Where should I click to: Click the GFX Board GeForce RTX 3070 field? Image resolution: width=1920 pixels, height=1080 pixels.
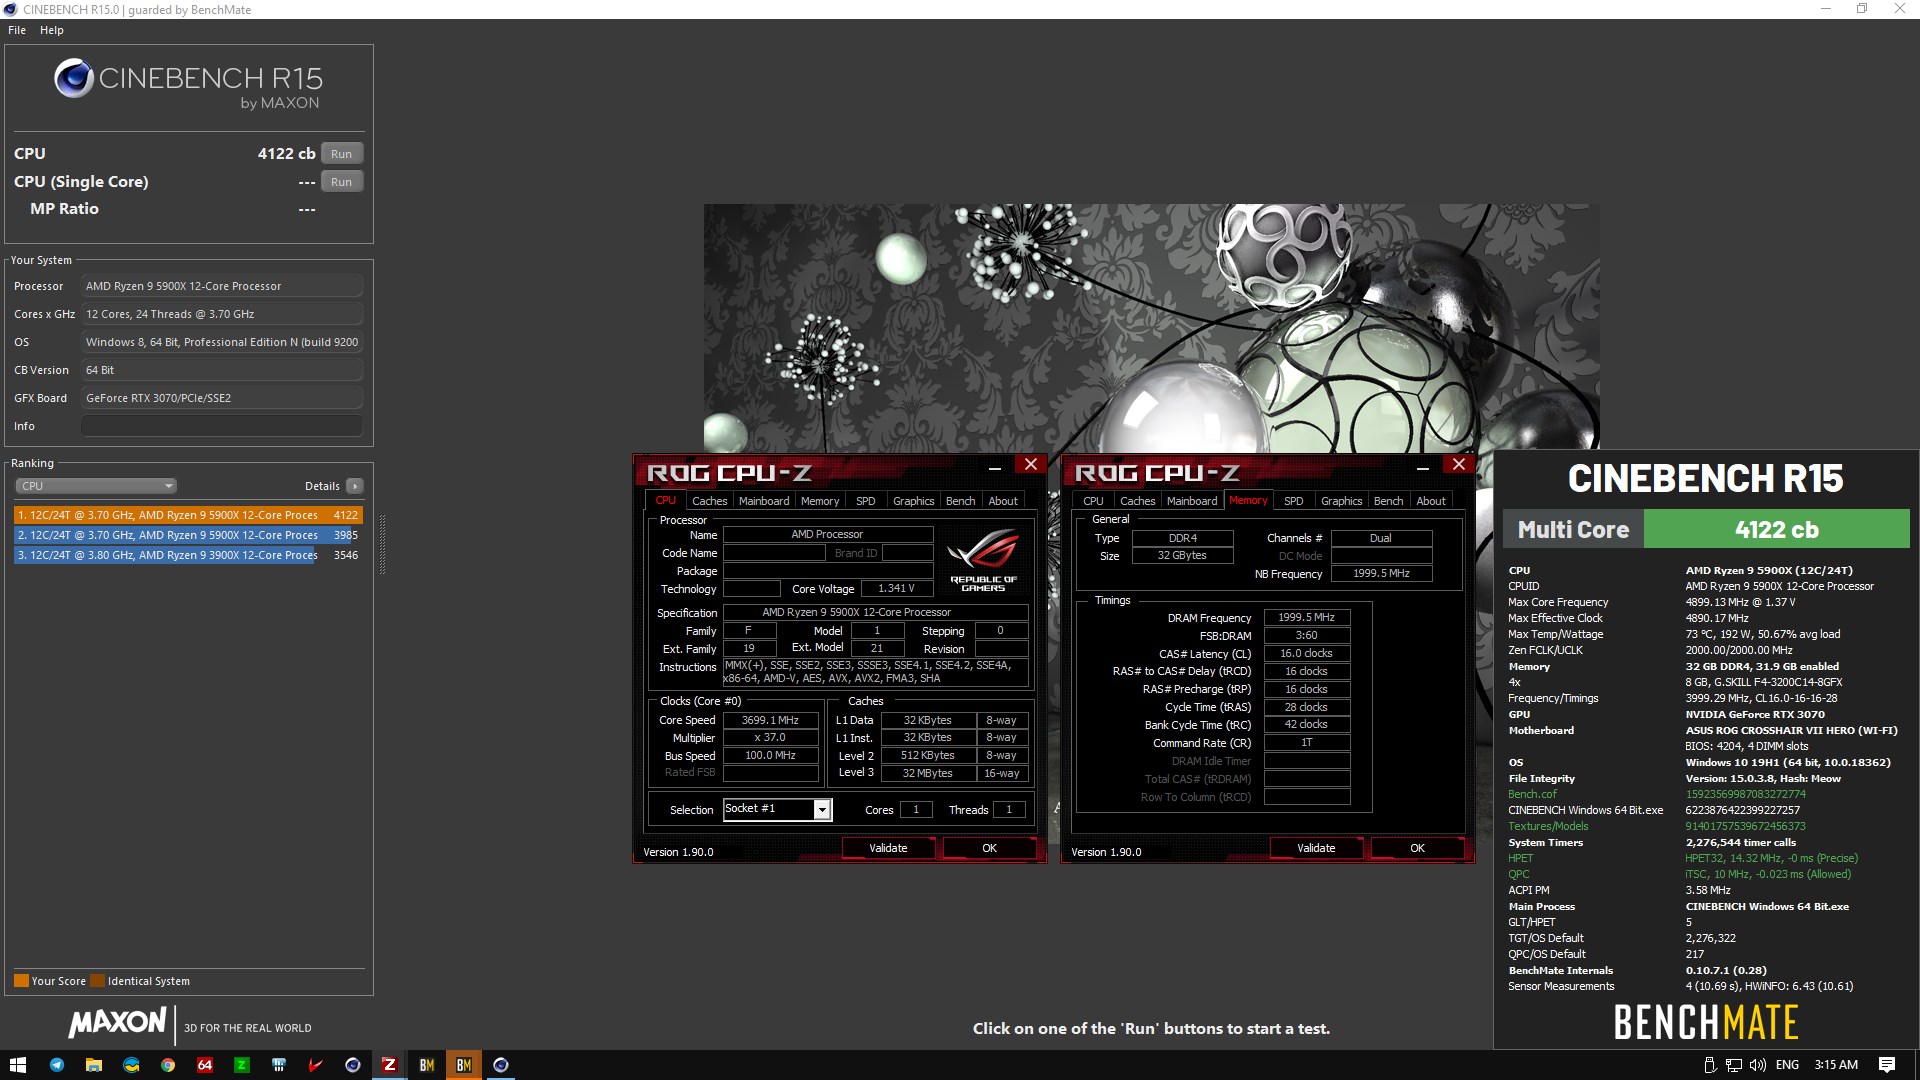tap(221, 398)
